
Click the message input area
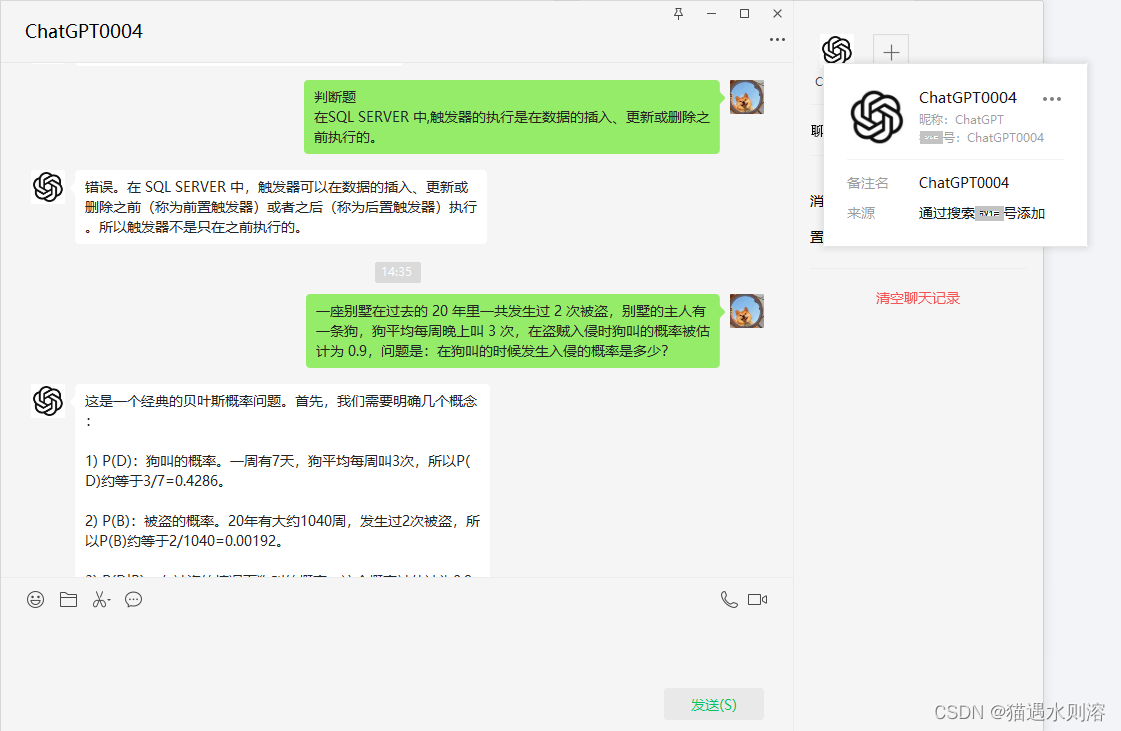(x=397, y=651)
